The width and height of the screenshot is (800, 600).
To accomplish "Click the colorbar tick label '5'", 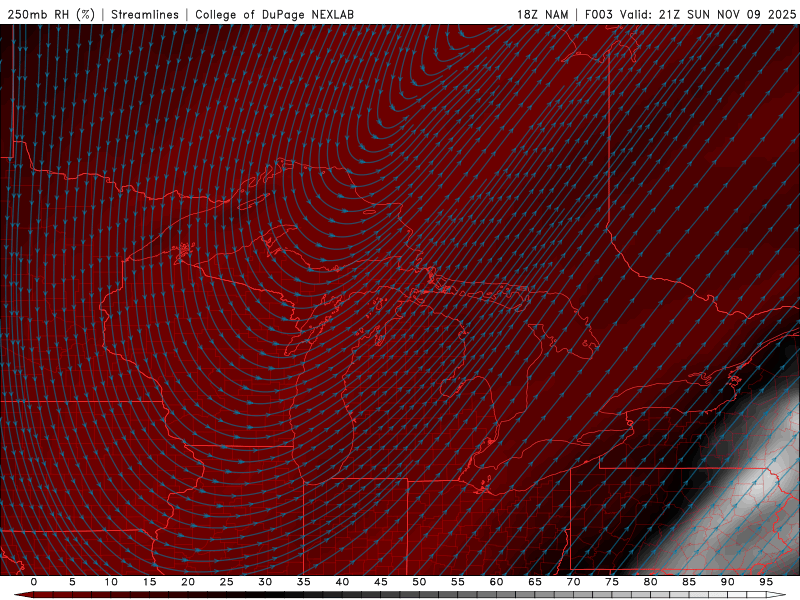I will [x=72, y=582].
